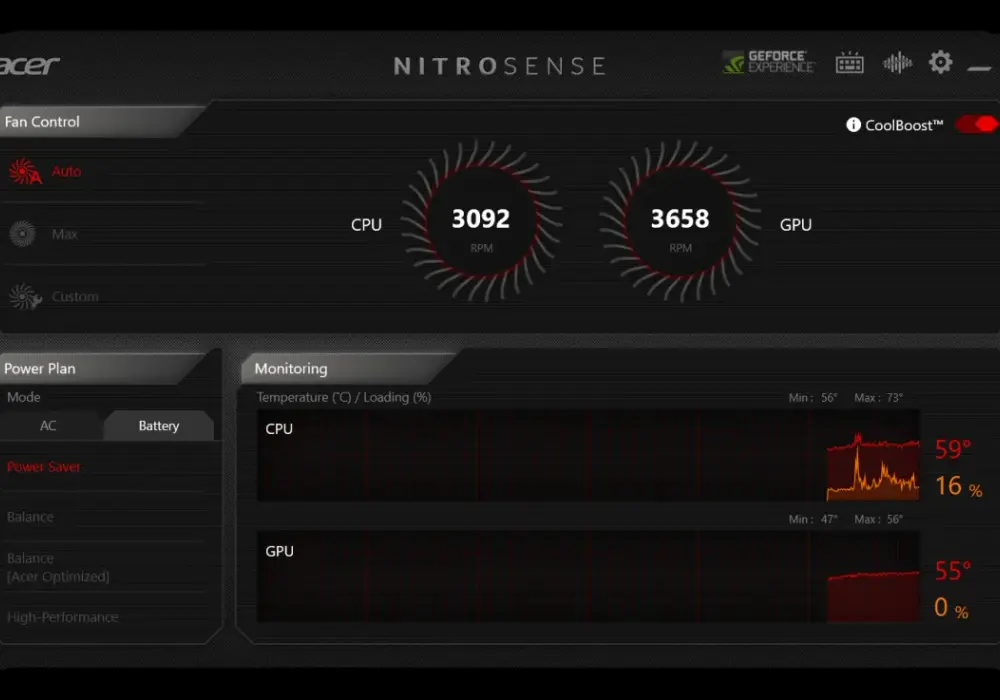1000x700 pixels.
Task: Switch to the Battery power tab
Action: click(159, 426)
